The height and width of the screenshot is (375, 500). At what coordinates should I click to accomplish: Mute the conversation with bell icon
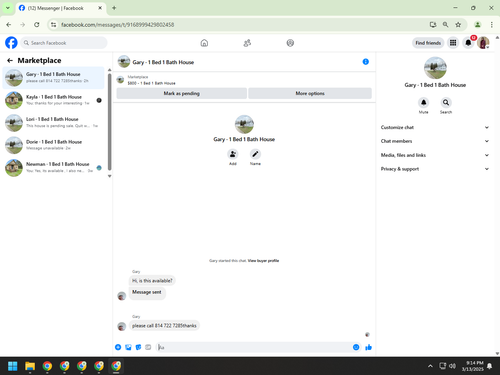click(424, 102)
